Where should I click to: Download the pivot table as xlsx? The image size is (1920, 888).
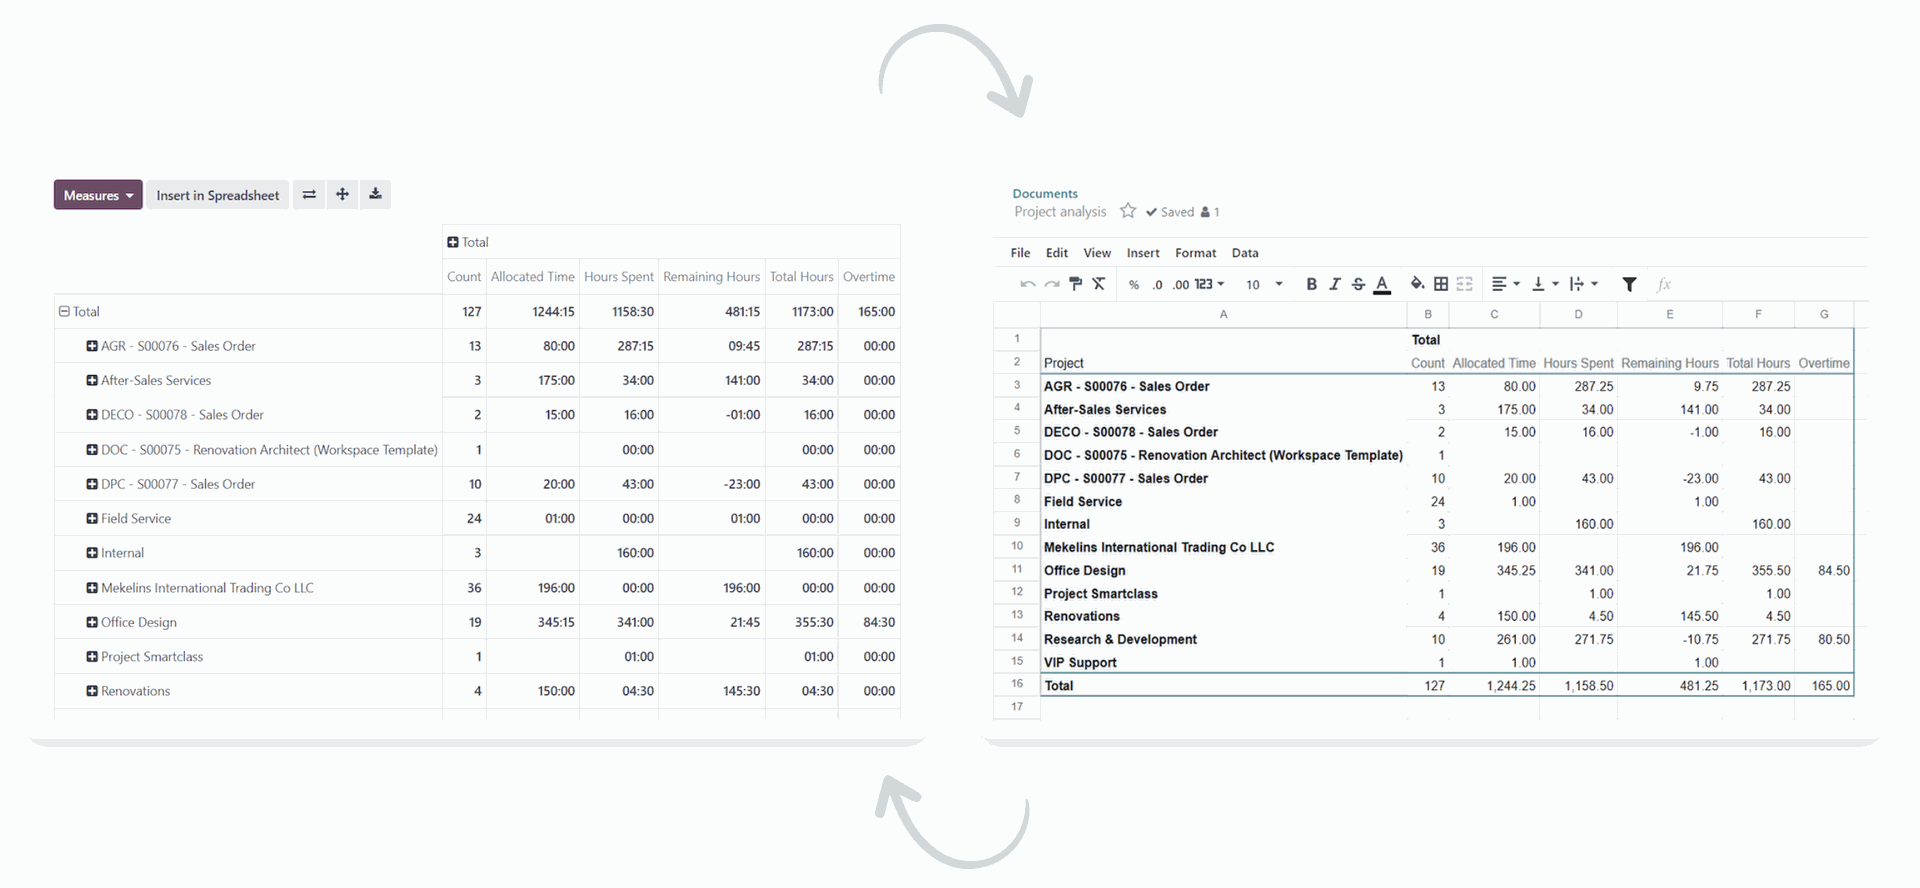pyautogui.click(x=375, y=195)
